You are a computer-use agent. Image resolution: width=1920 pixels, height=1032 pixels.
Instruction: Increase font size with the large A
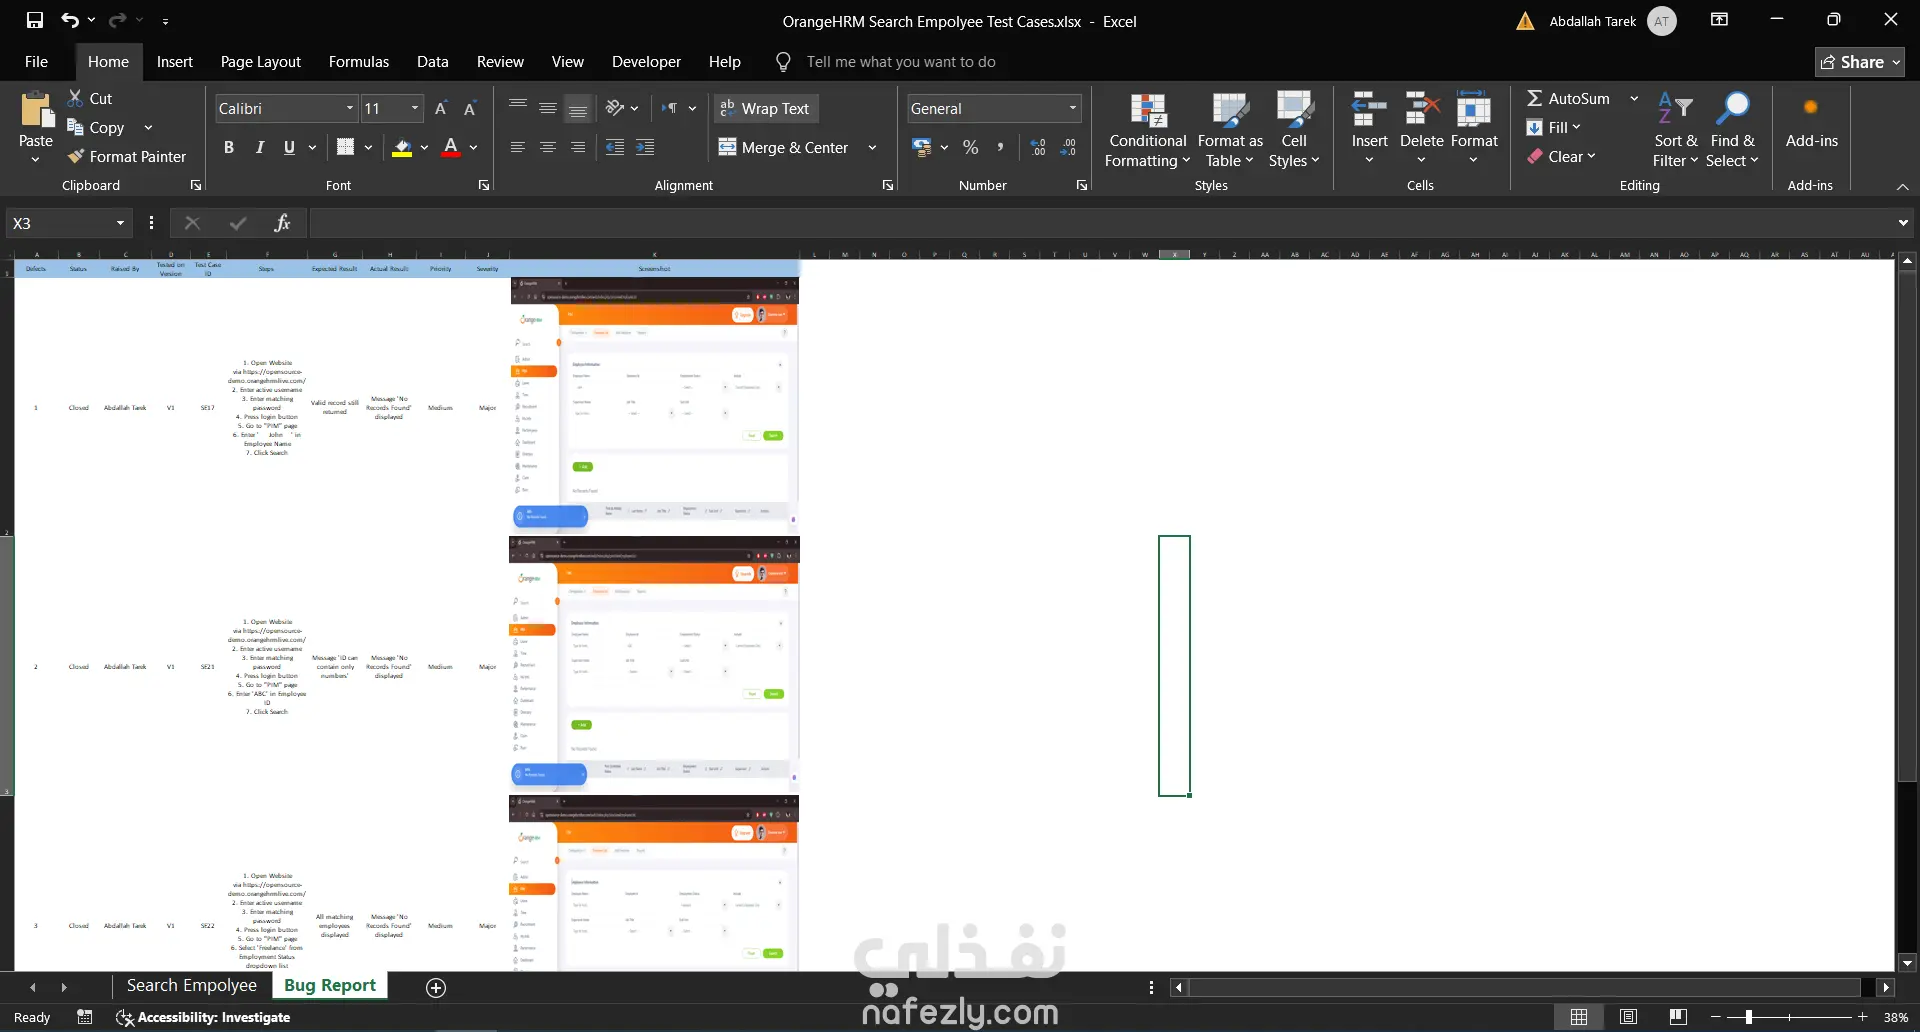(440, 108)
